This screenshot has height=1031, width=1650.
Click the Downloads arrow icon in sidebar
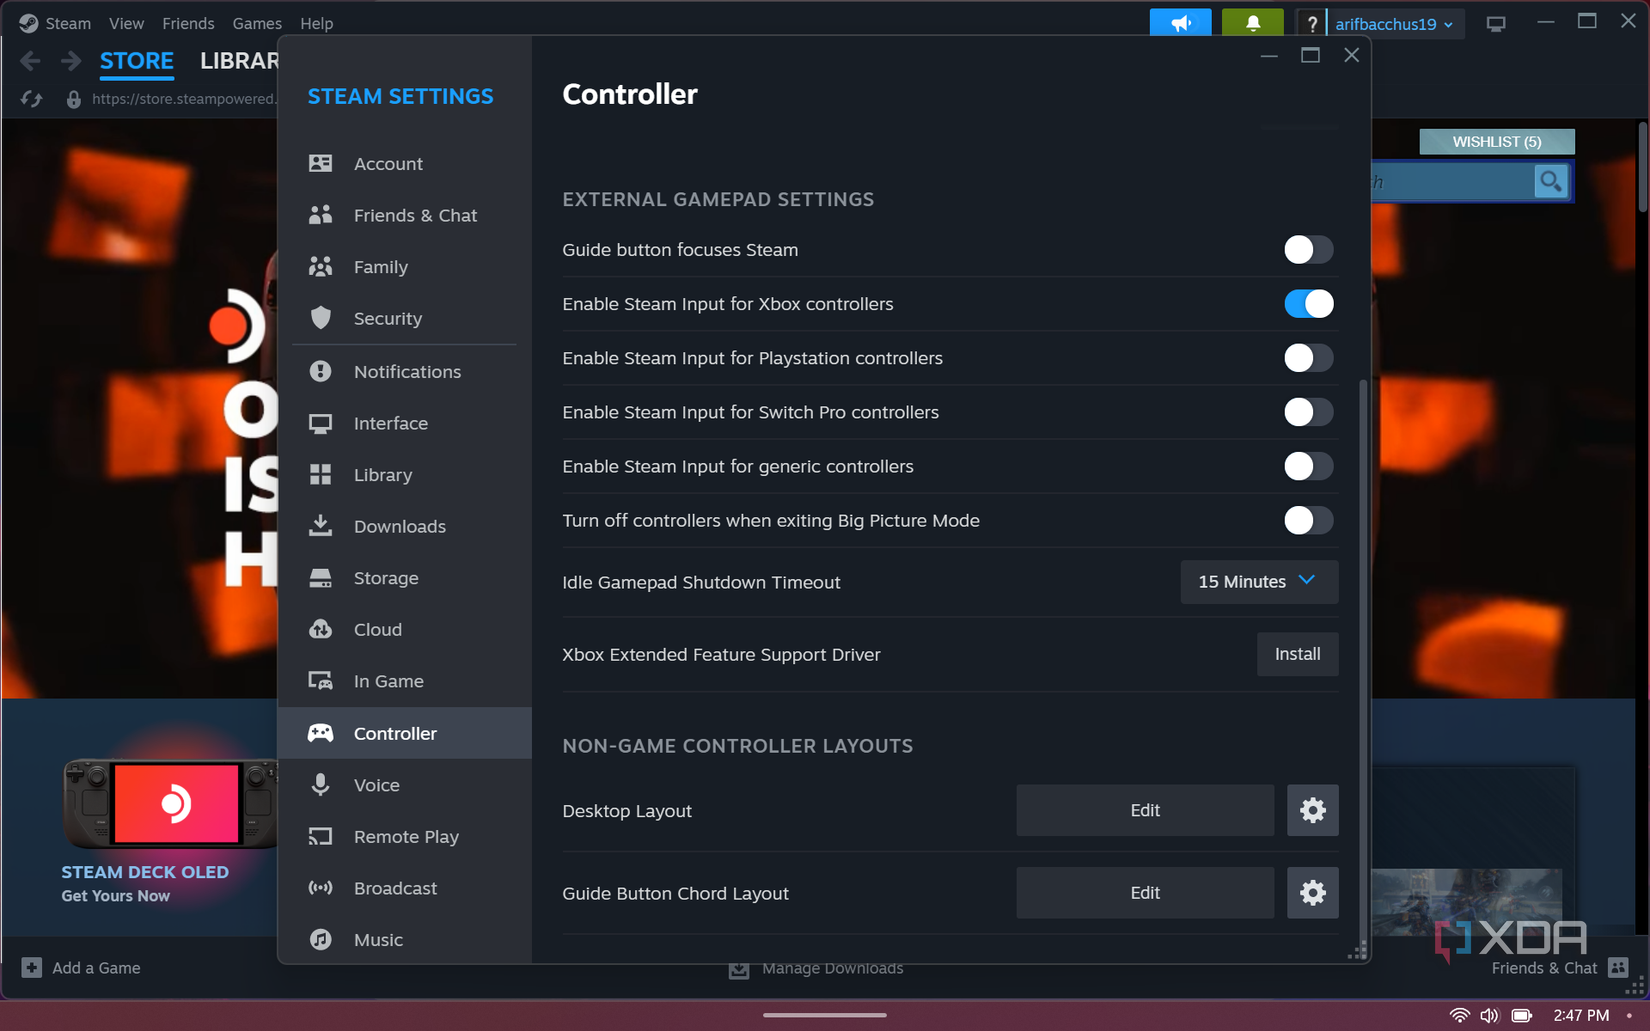(320, 526)
